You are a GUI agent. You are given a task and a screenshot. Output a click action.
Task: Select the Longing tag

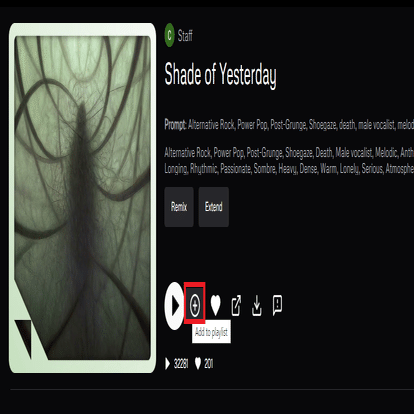click(x=177, y=169)
